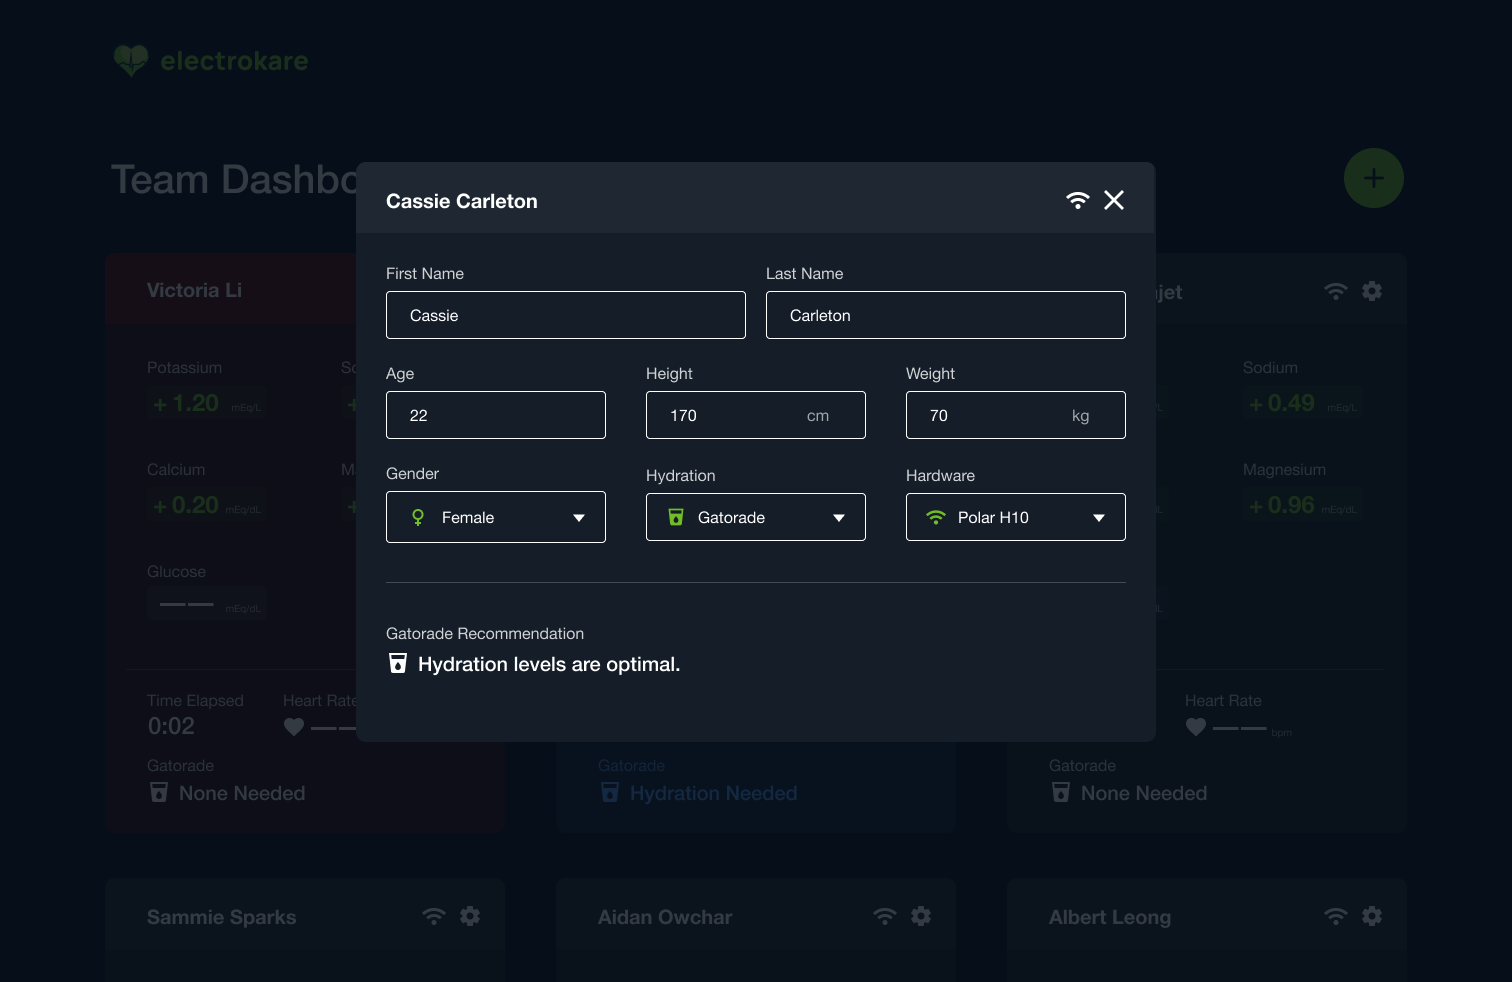1512x982 pixels.
Task: Click the Weight input field
Action: [x=1016, y=415]
